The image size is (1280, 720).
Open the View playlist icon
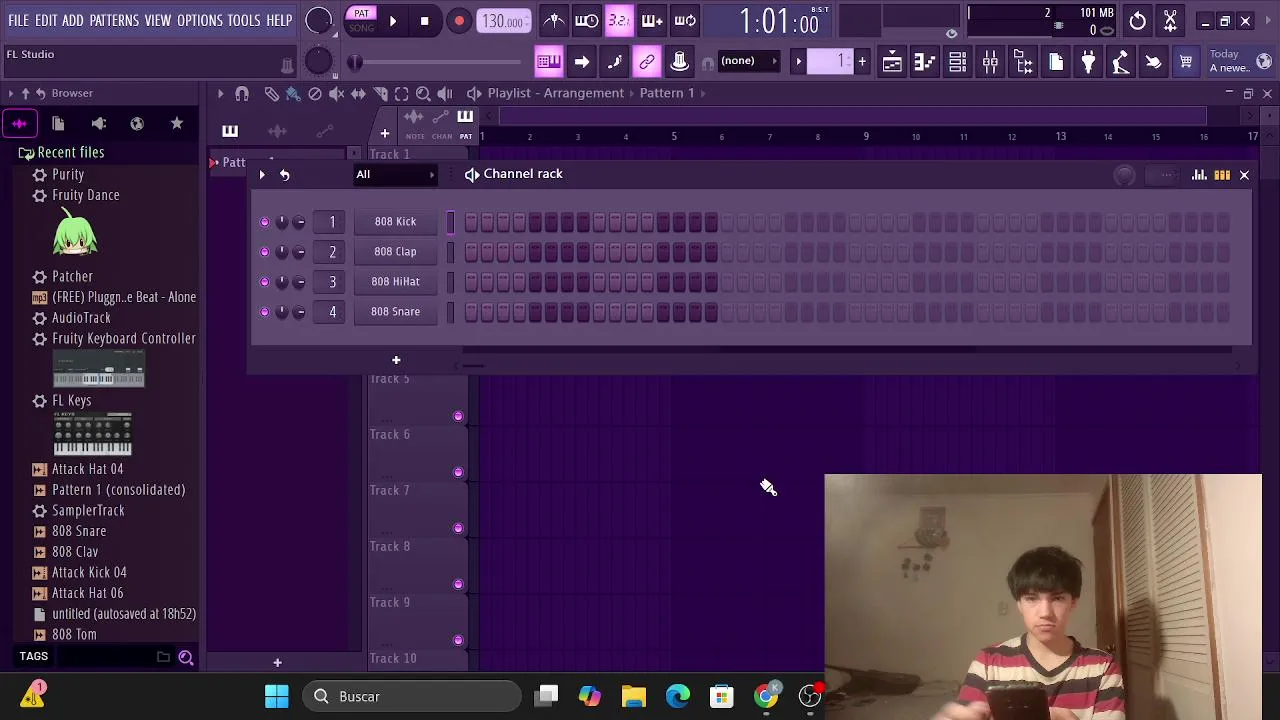pyautogui.click(x=892, y=63)
